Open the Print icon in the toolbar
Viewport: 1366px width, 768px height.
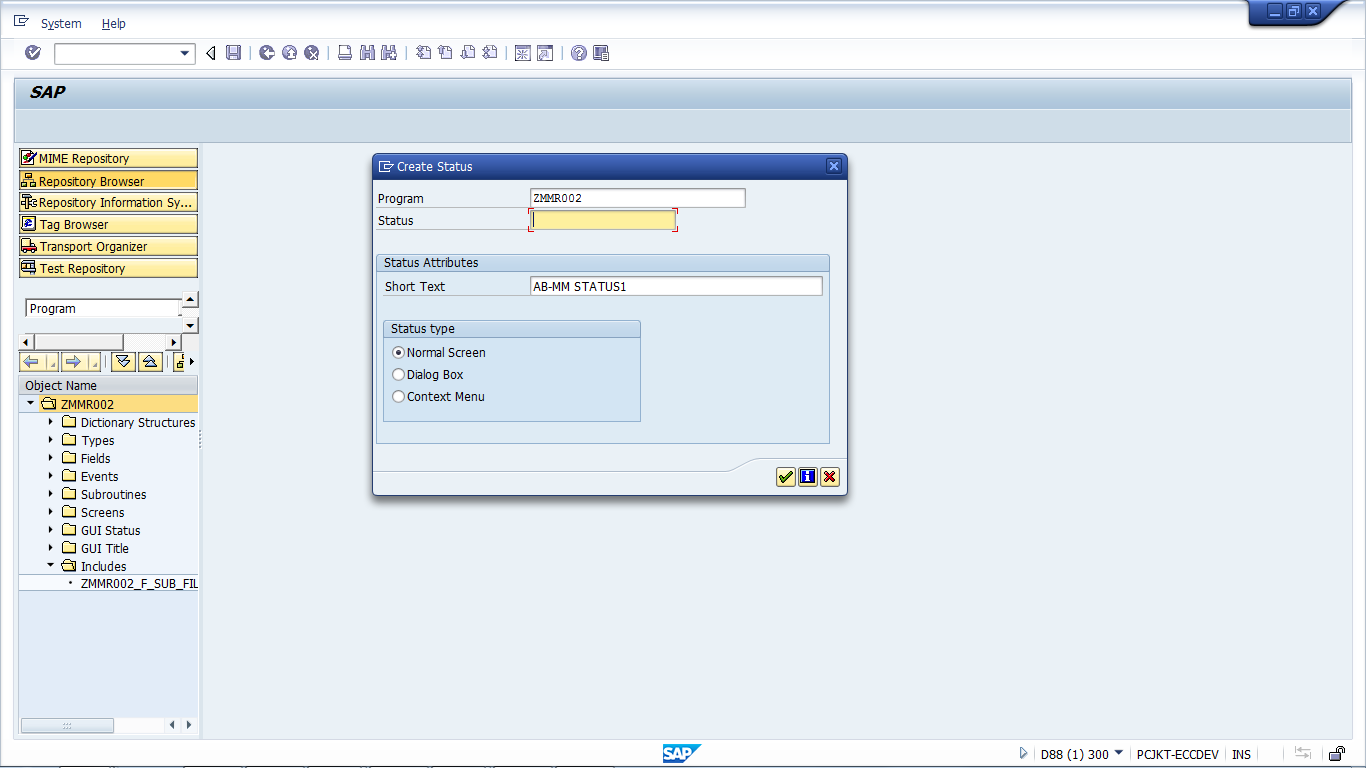(x=343, y=53)
